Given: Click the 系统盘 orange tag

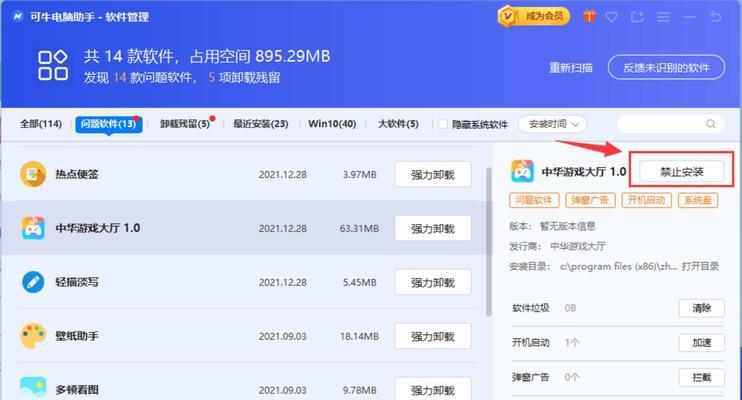Looking at the screenshot, I should pyautogui.click(x=698, y=200).
